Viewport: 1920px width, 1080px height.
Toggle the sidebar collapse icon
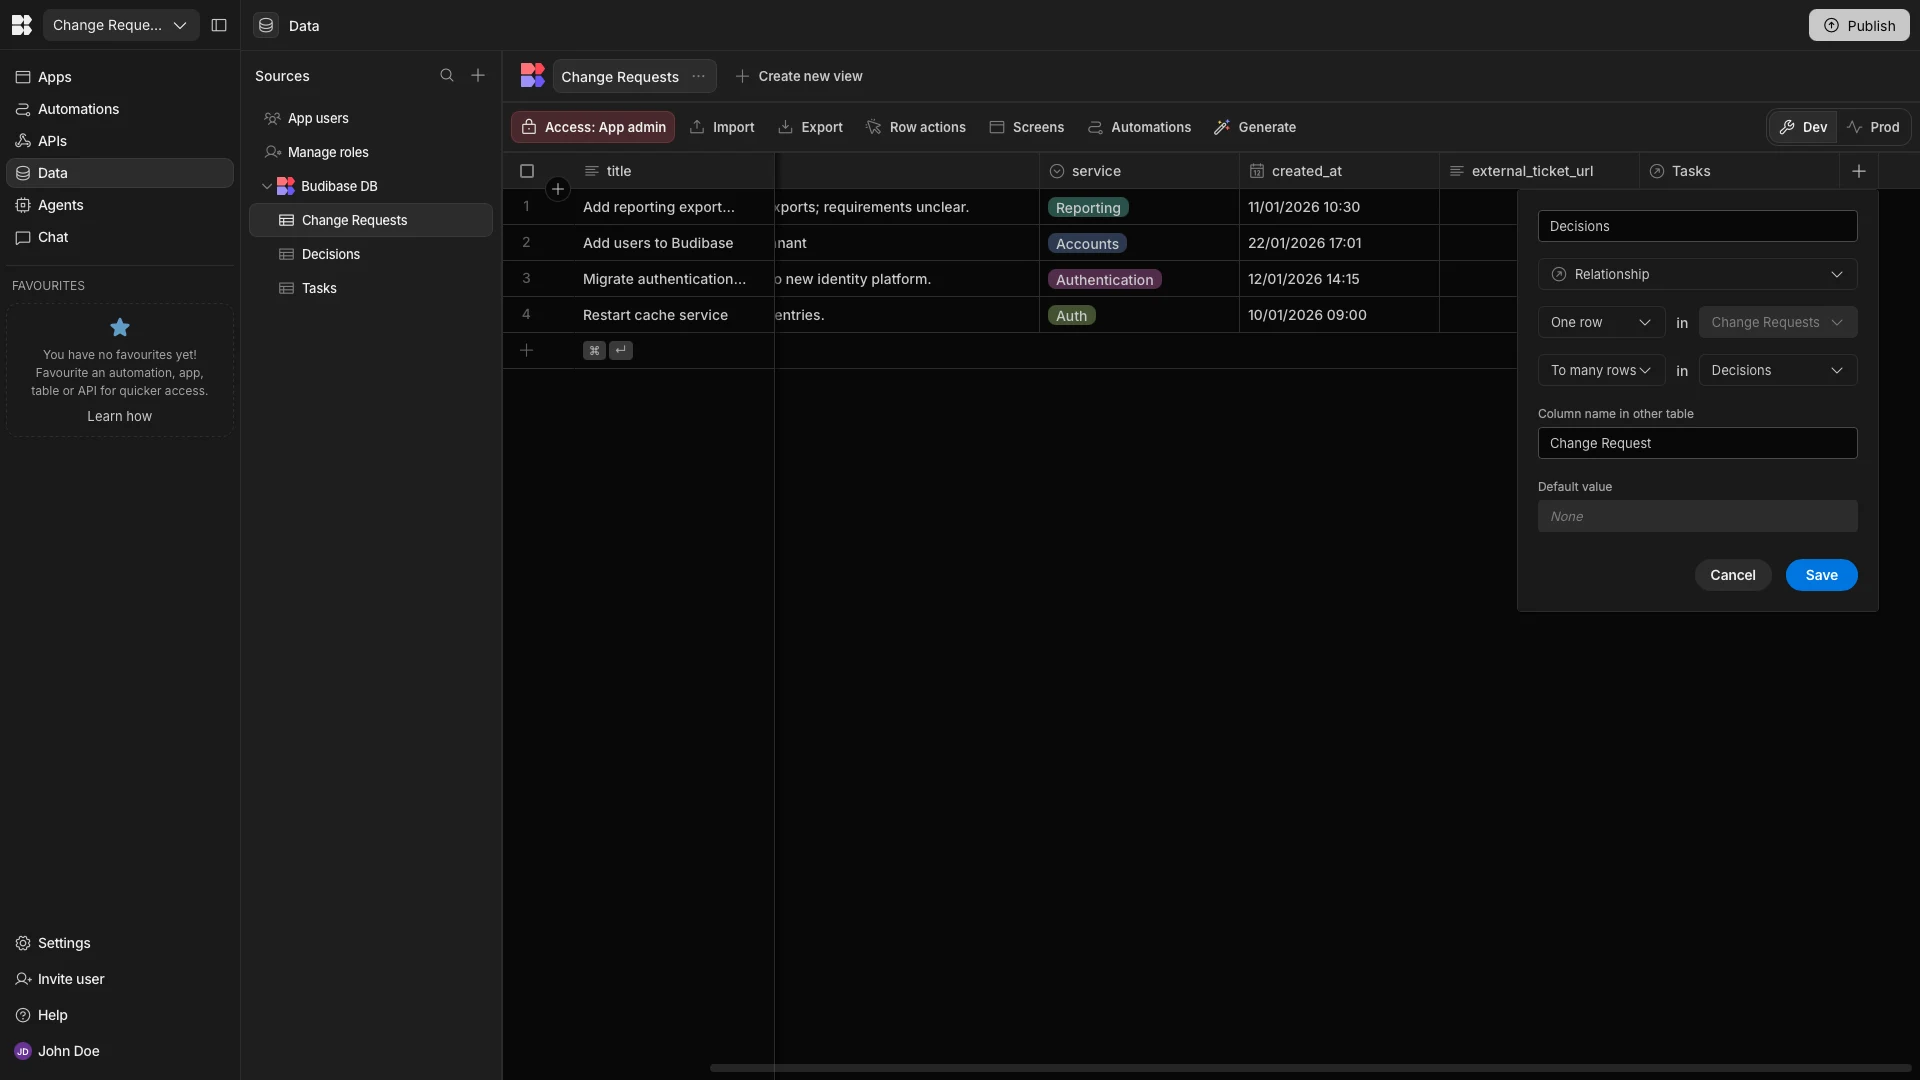point(219,25)
